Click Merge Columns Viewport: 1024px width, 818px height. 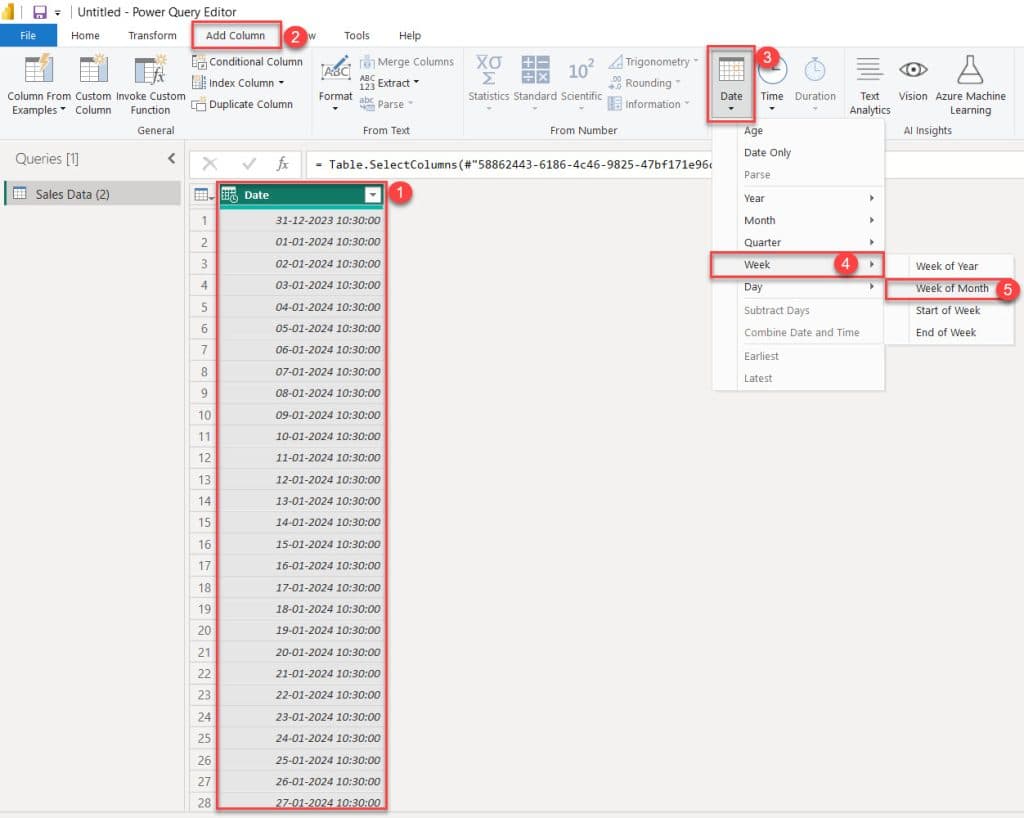407,62
